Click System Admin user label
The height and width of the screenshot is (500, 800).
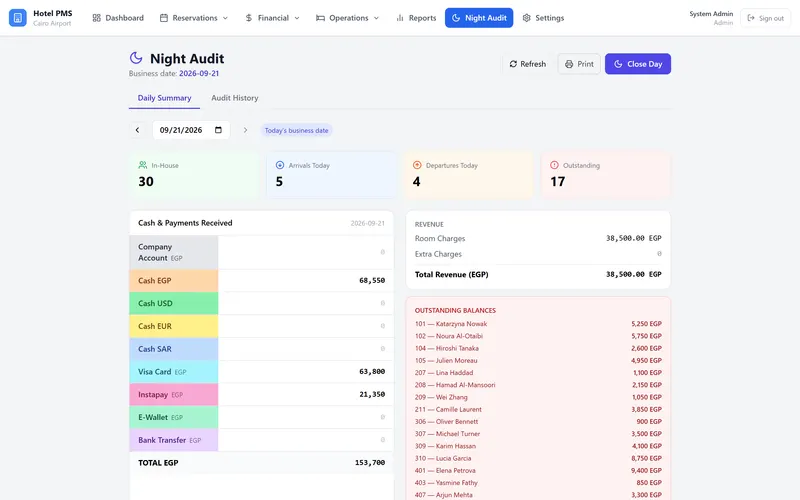(711, 14)
